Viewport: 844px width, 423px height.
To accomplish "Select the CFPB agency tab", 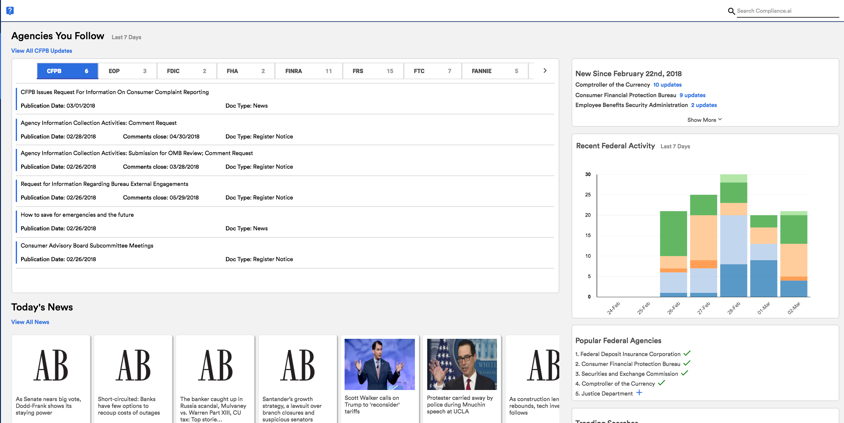I will (67, 71).
